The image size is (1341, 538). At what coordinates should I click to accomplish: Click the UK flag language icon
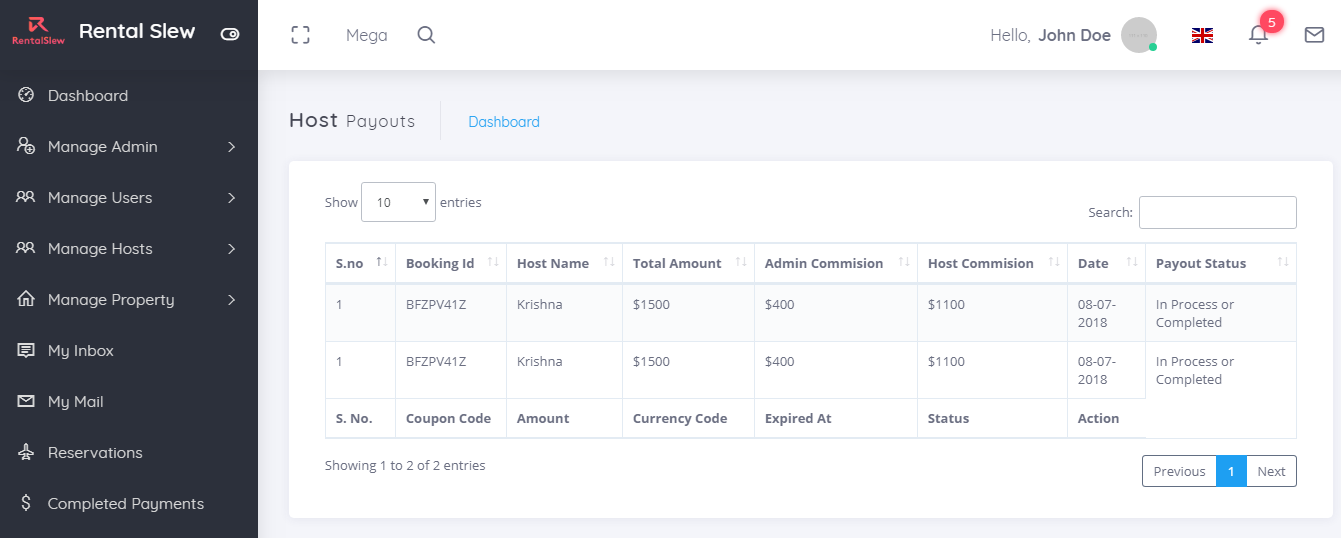tap(1202, 35)
